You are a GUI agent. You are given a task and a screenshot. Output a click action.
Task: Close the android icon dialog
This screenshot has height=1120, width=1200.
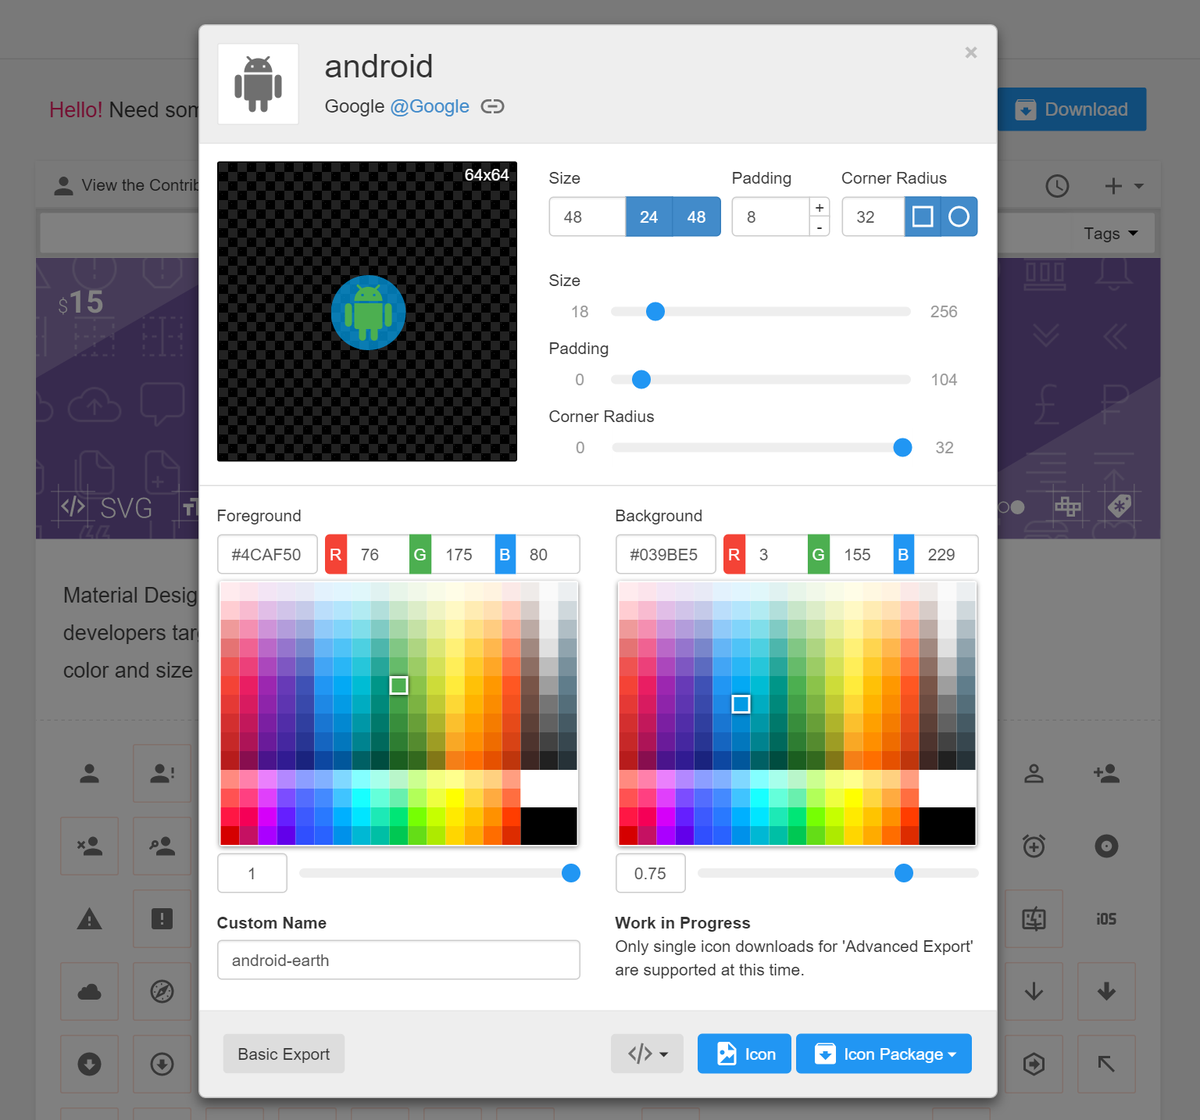(x=970, y=53)
